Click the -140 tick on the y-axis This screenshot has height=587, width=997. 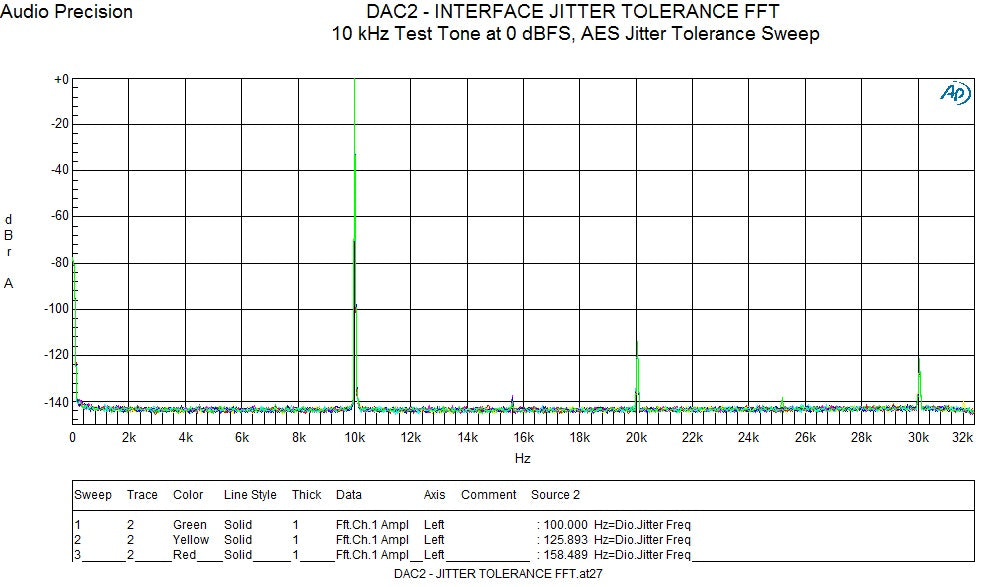point(57,402)
